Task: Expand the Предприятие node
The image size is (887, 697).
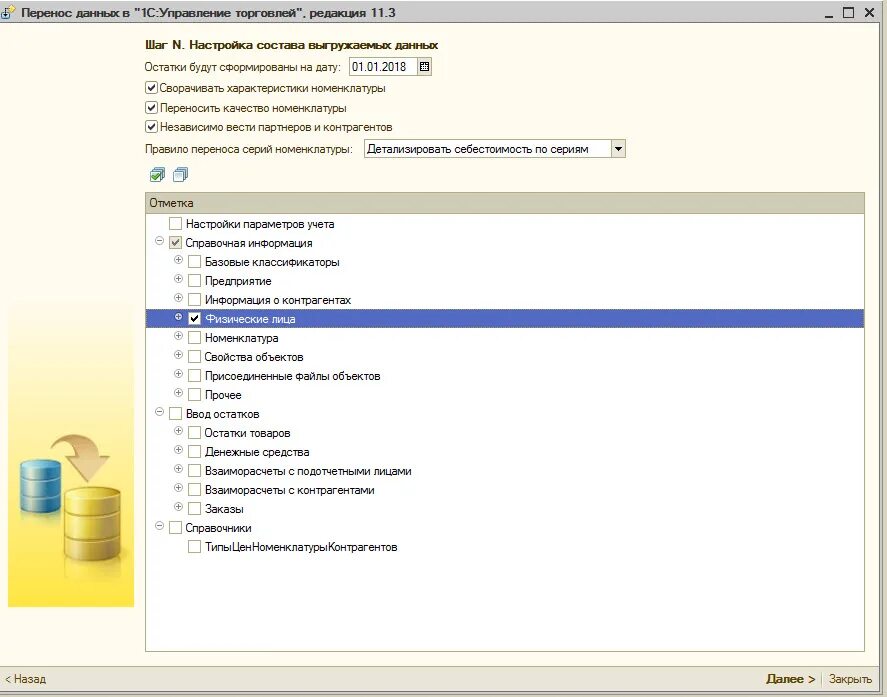Action: (178, 279)
